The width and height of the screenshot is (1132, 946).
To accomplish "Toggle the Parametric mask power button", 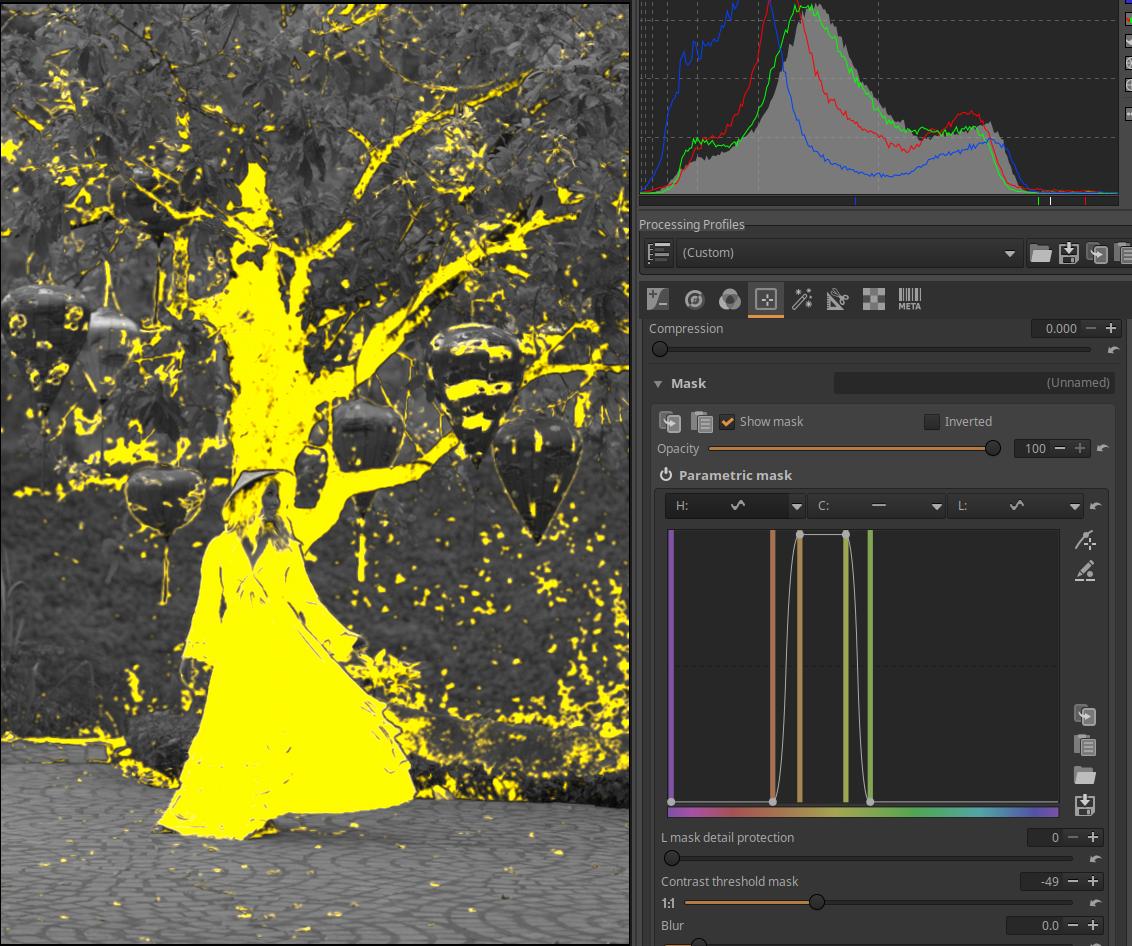I will click(x=666, y=476).
